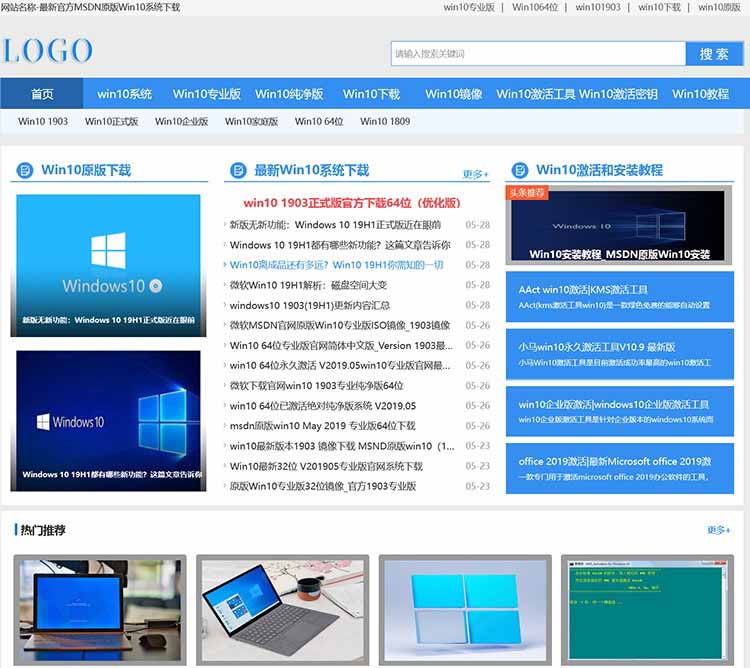Click 更多+ in 最新Win10系统下载 section
This screenshot has width=750, height=668.
[475, 174]
